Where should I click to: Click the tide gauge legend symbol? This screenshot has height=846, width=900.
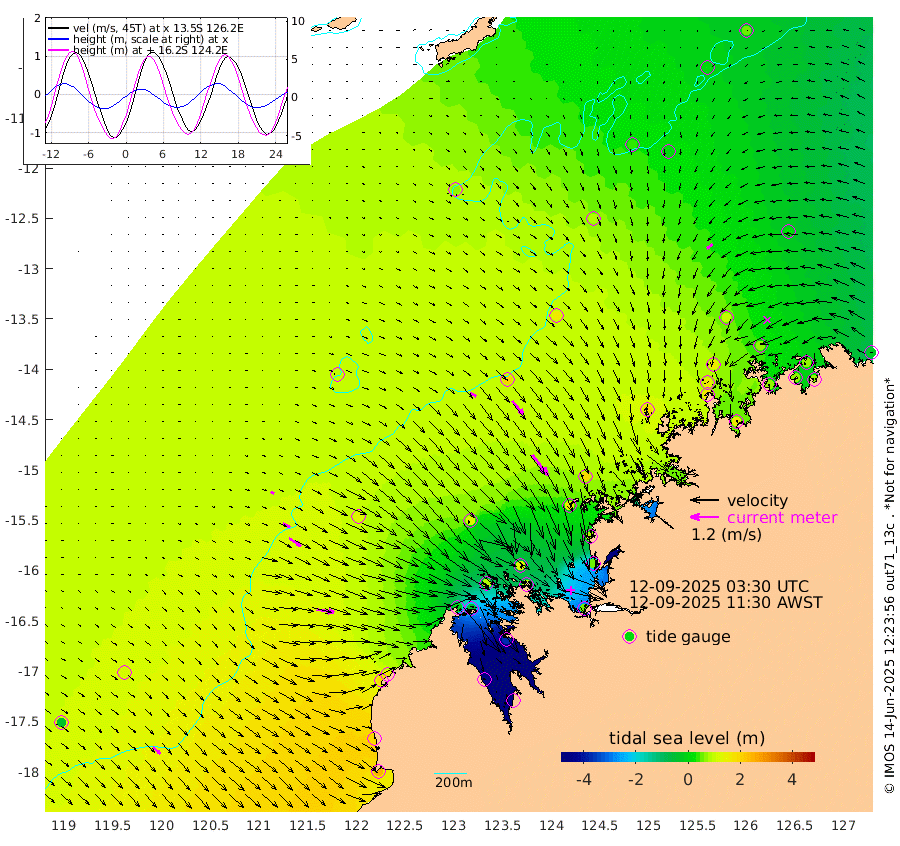coord(630,637)
